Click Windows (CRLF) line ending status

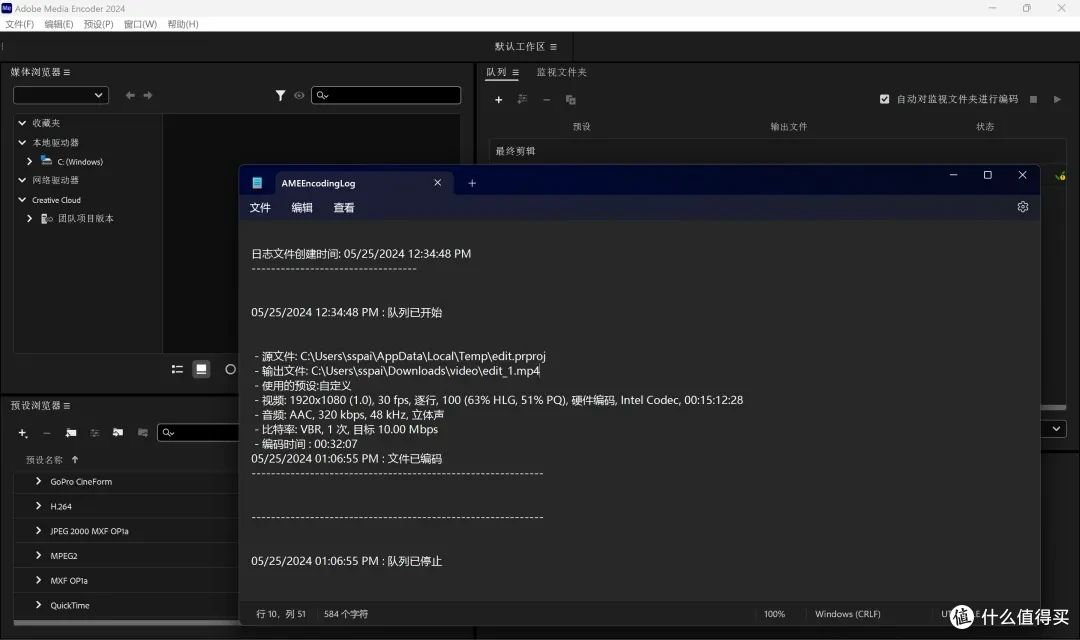848,614
